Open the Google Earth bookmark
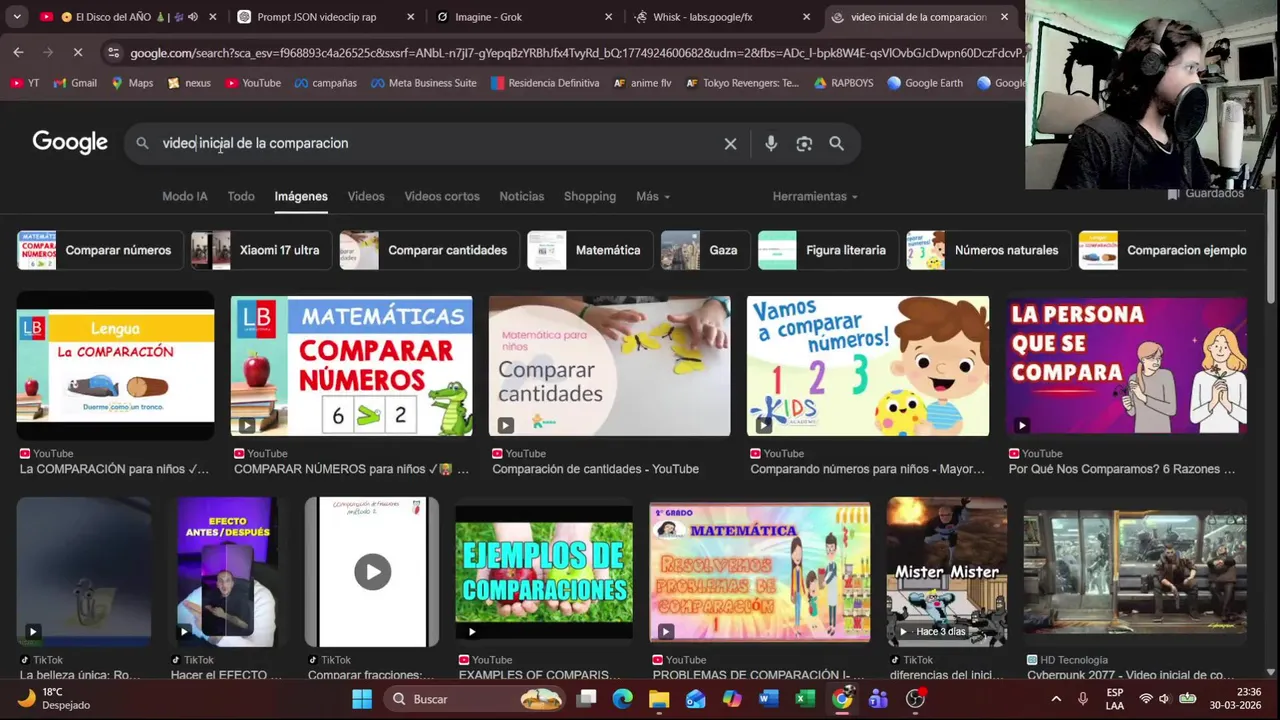The image size is (1280, 720). 924,83
